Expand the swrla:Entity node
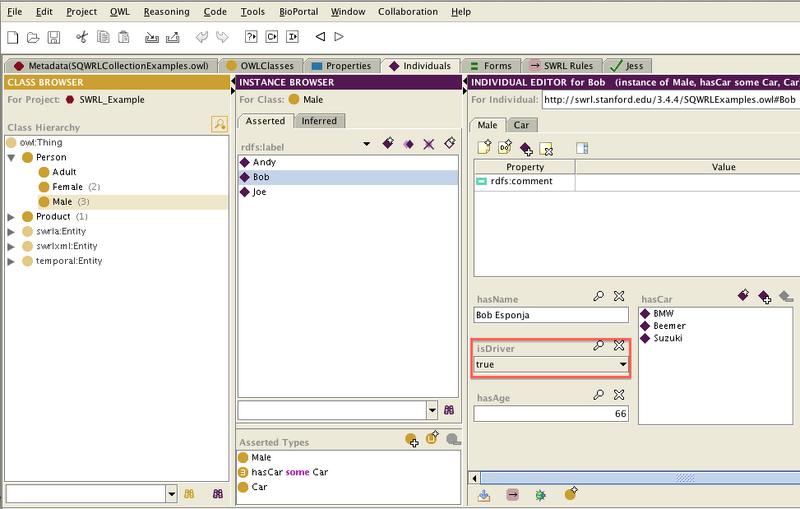800x509 pixels. coord(11,232)
